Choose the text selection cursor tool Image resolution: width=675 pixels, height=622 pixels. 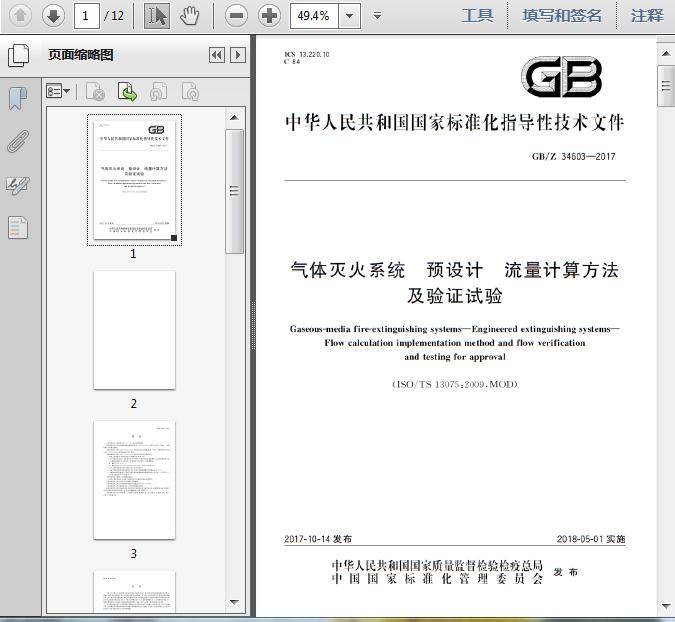[157, 16]
